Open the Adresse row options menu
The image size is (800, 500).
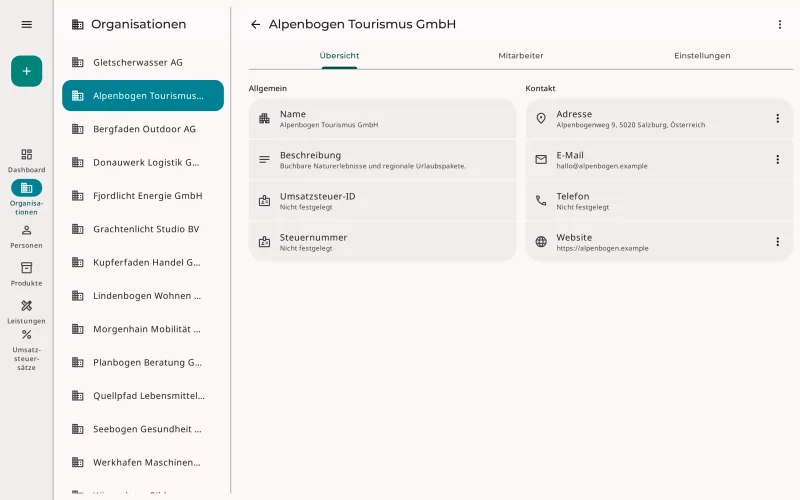pyautogui.click(x=778, y=118)
